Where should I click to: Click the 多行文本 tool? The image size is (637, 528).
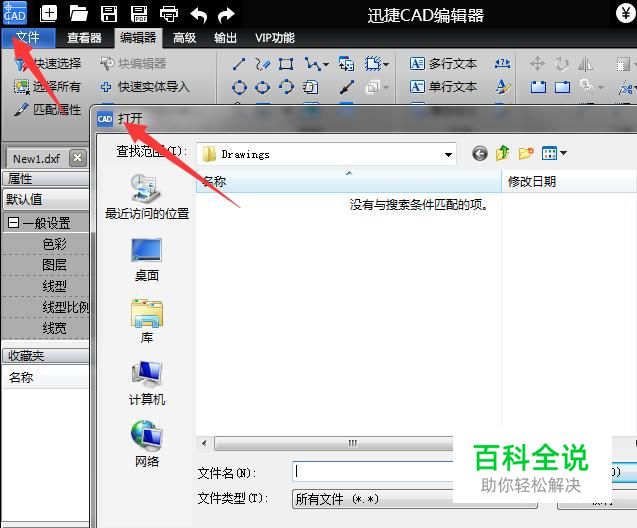443,63
